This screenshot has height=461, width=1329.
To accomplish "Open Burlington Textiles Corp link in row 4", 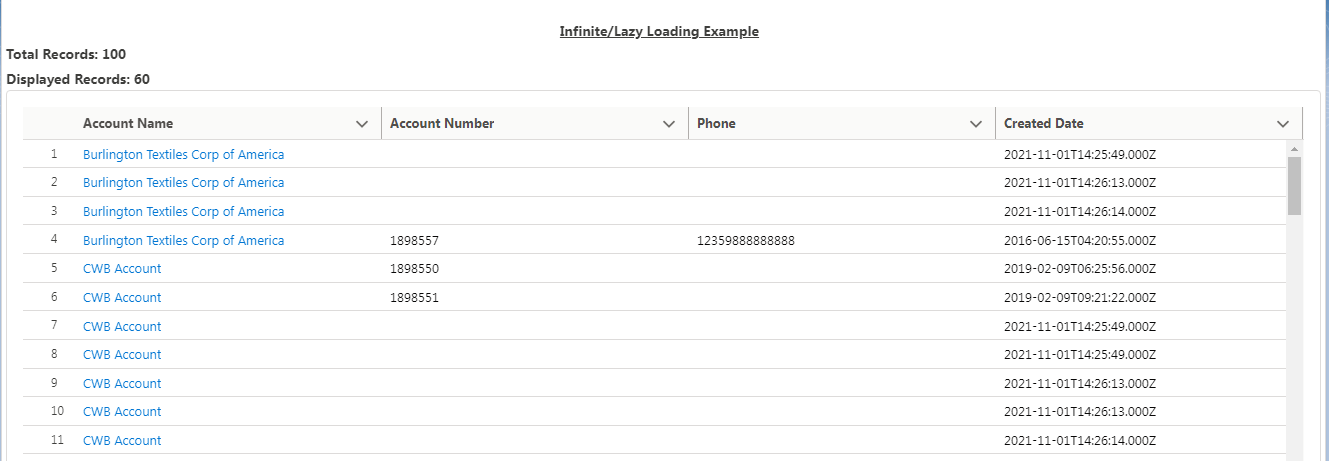I will (x=183, y=241).
